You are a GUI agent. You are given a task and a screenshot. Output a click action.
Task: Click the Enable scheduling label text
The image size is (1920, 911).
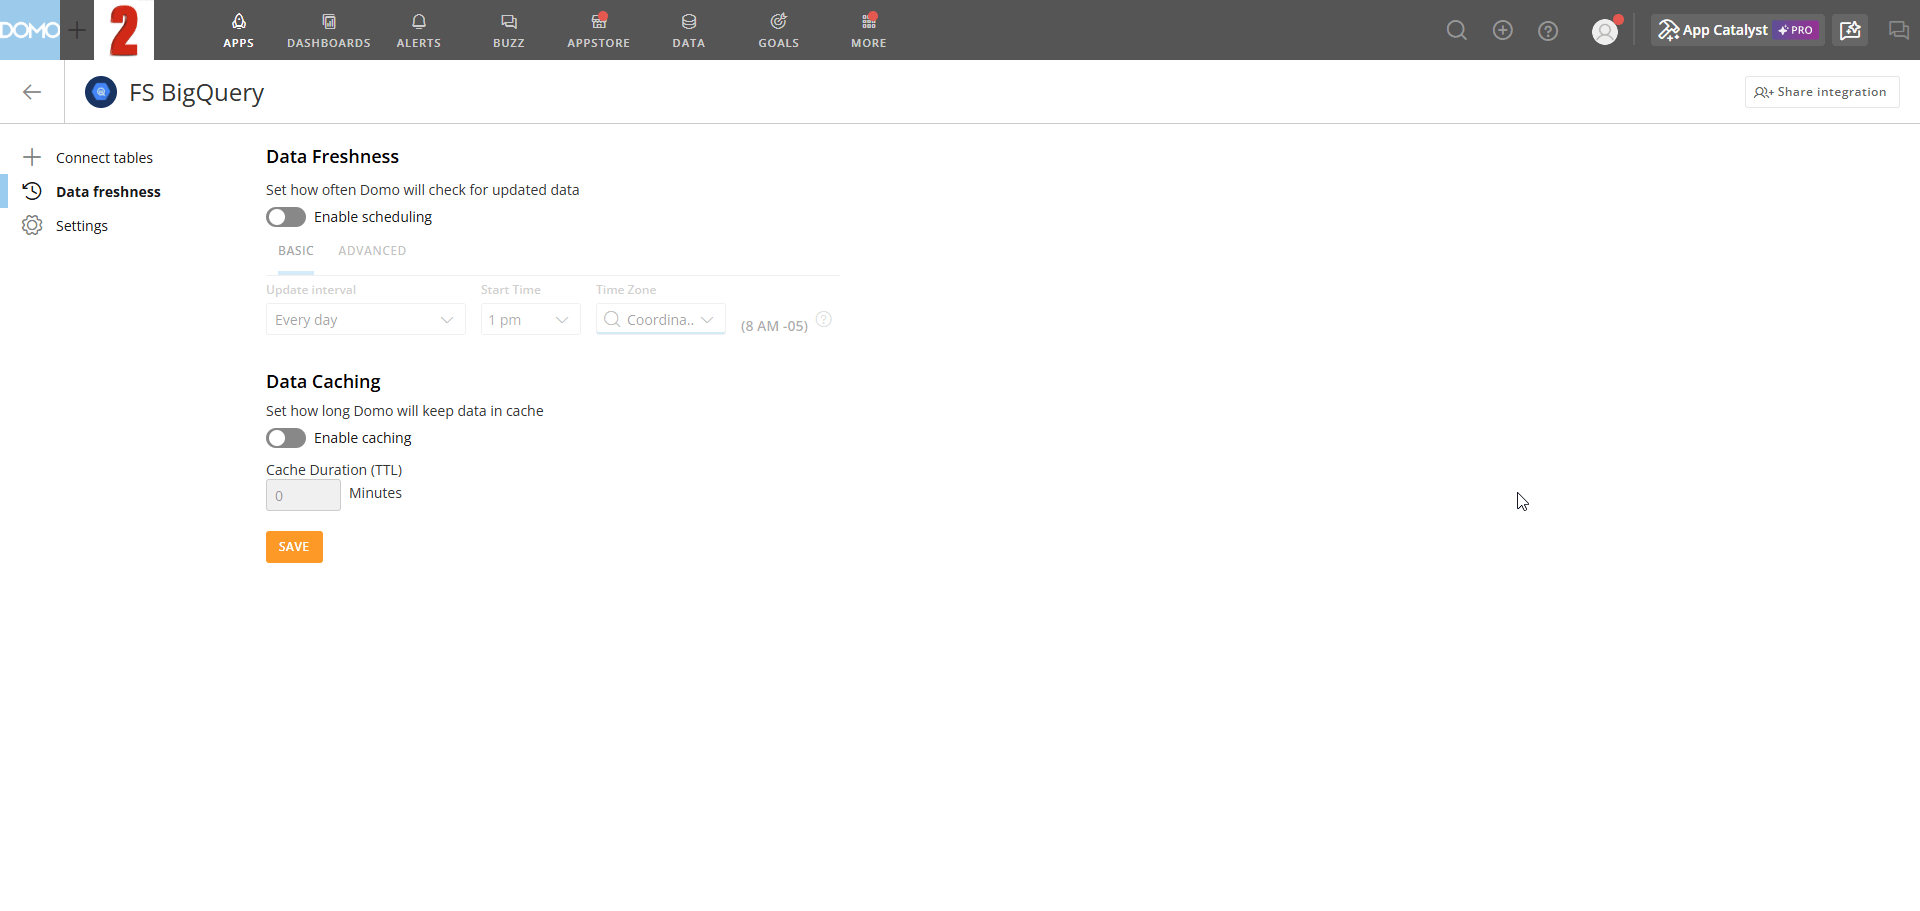(x=373, y=217)
